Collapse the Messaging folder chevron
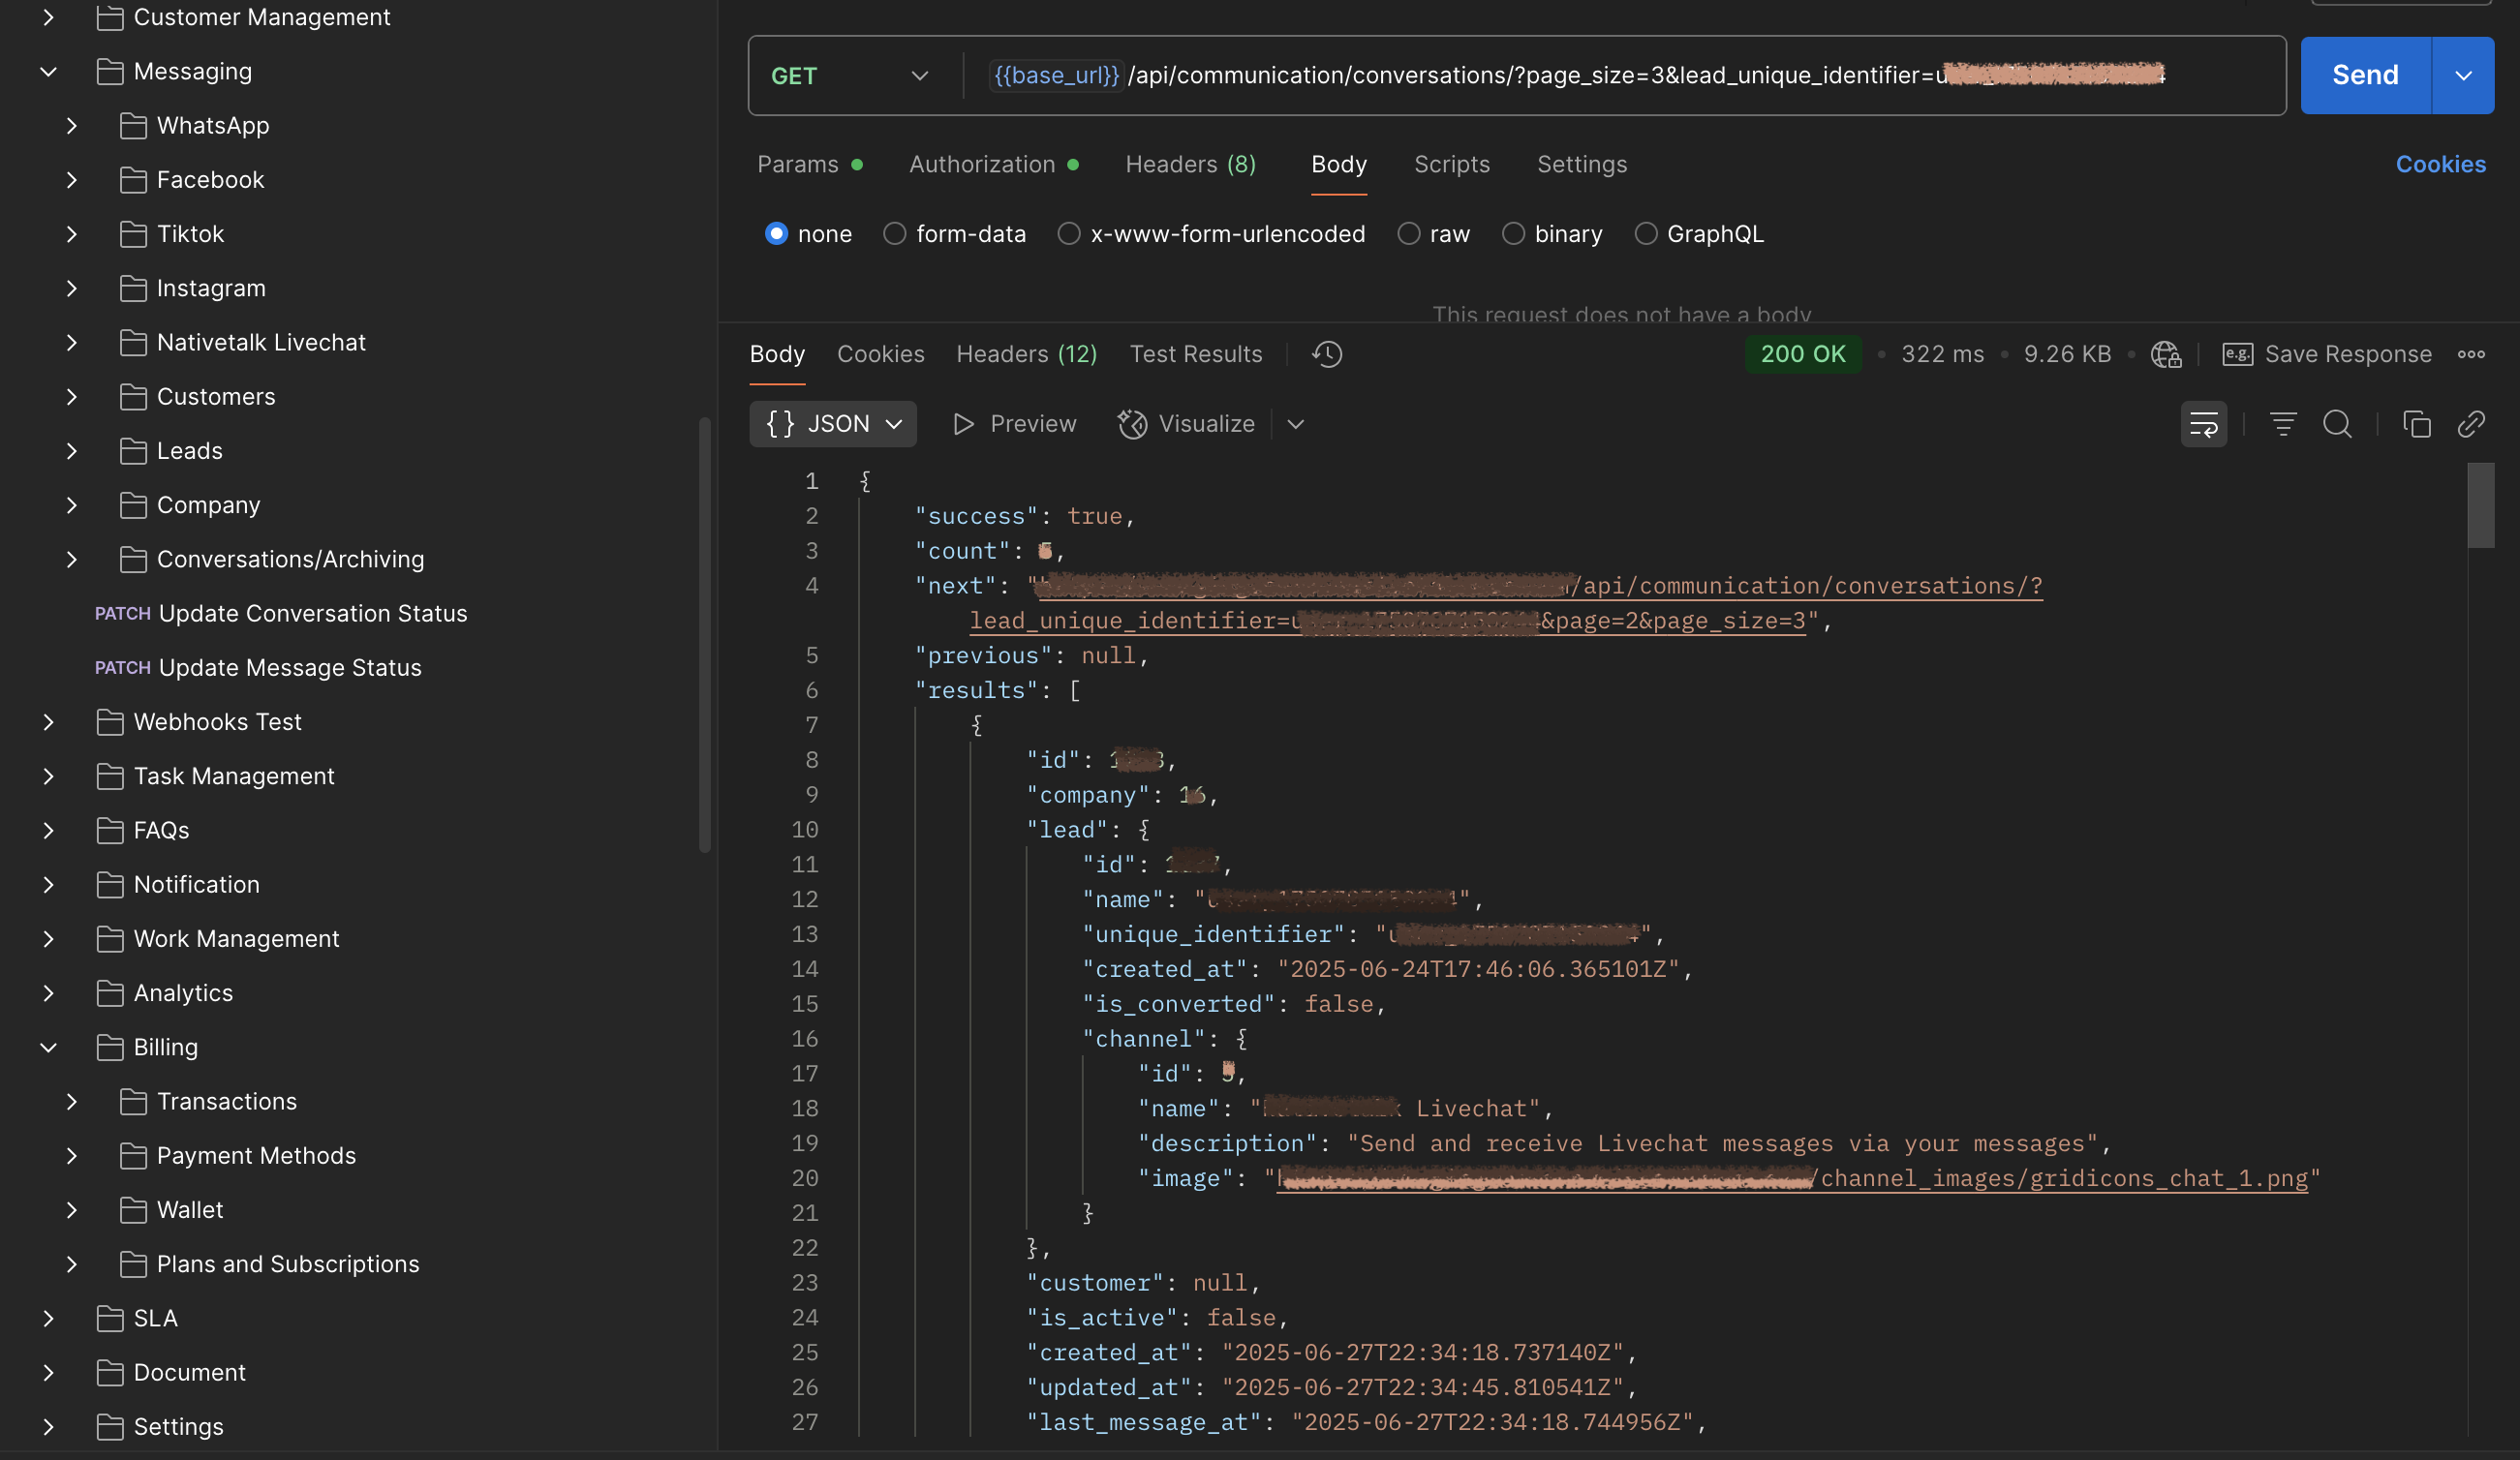This screenshot has width=2520, height=1460. (48, 72)
